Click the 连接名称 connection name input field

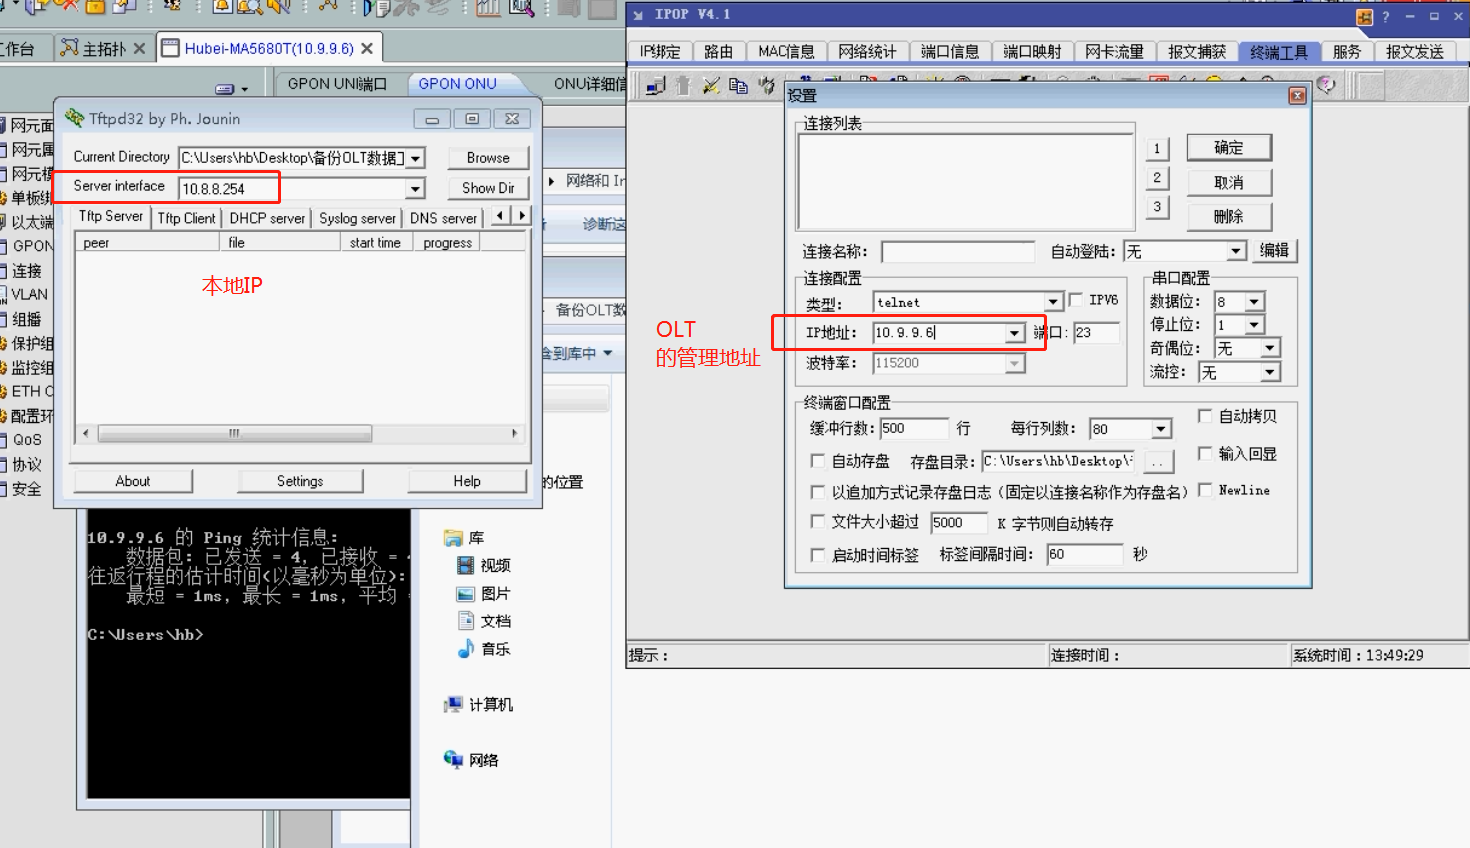point(957,252)
